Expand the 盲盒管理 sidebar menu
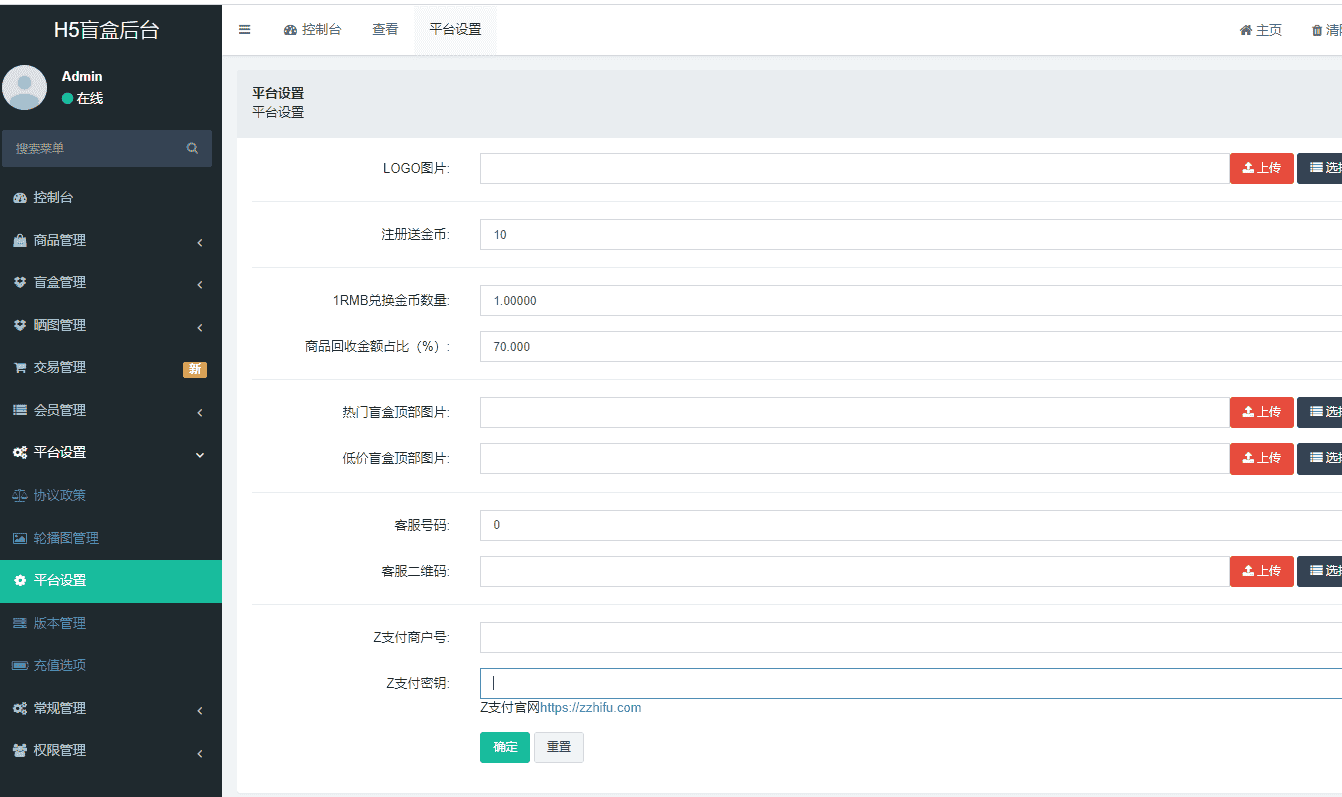 [x=60, y=283]
